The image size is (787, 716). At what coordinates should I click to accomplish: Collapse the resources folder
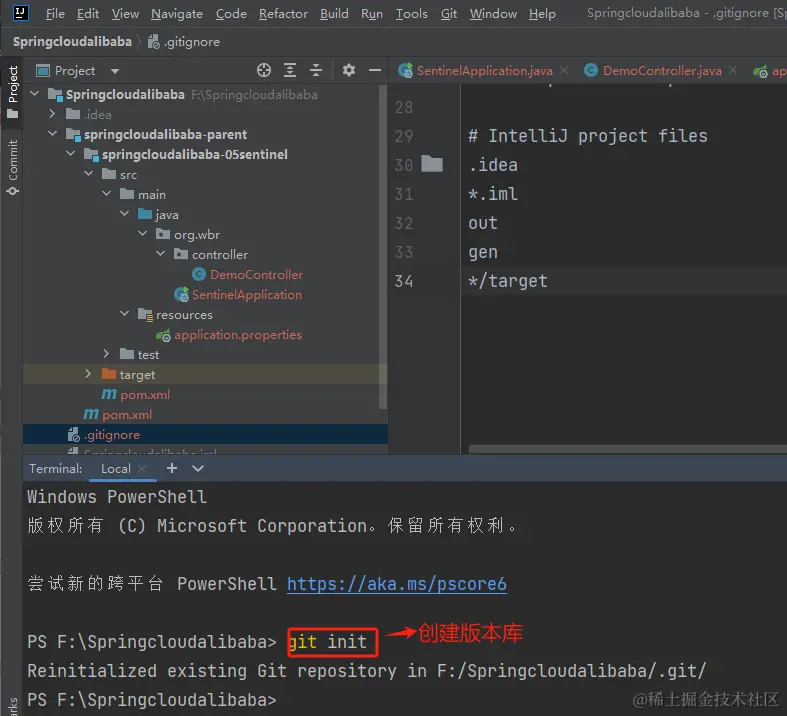[124, 314]
